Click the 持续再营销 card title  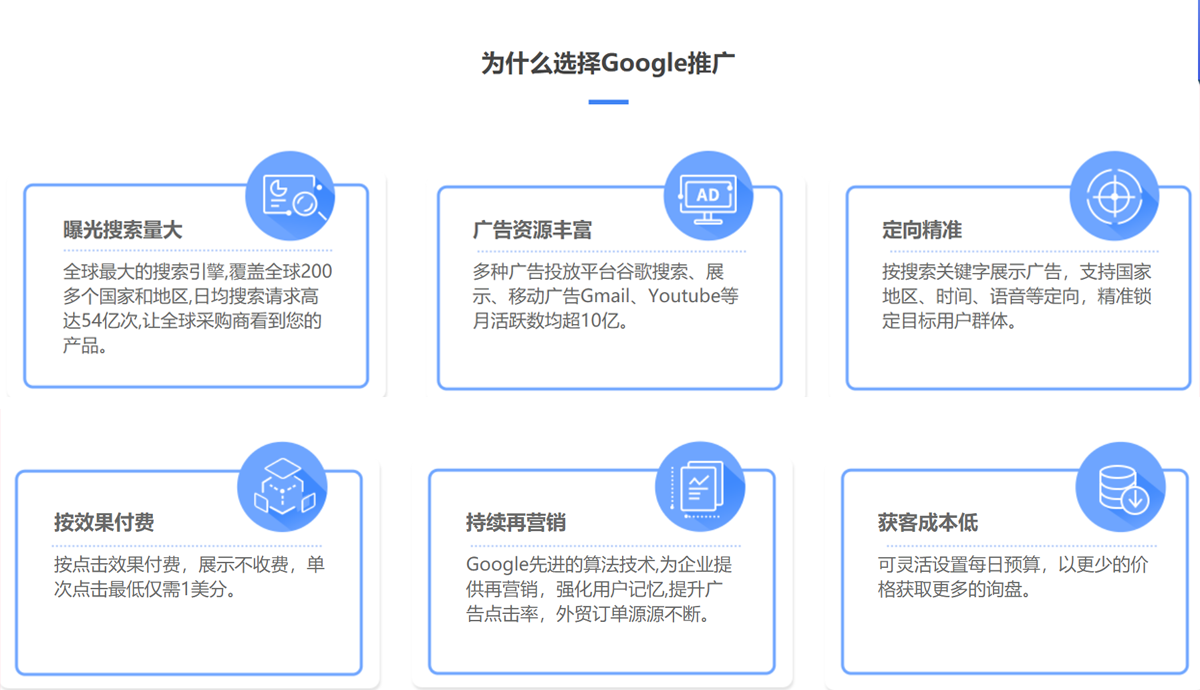(x=516, y=522)
